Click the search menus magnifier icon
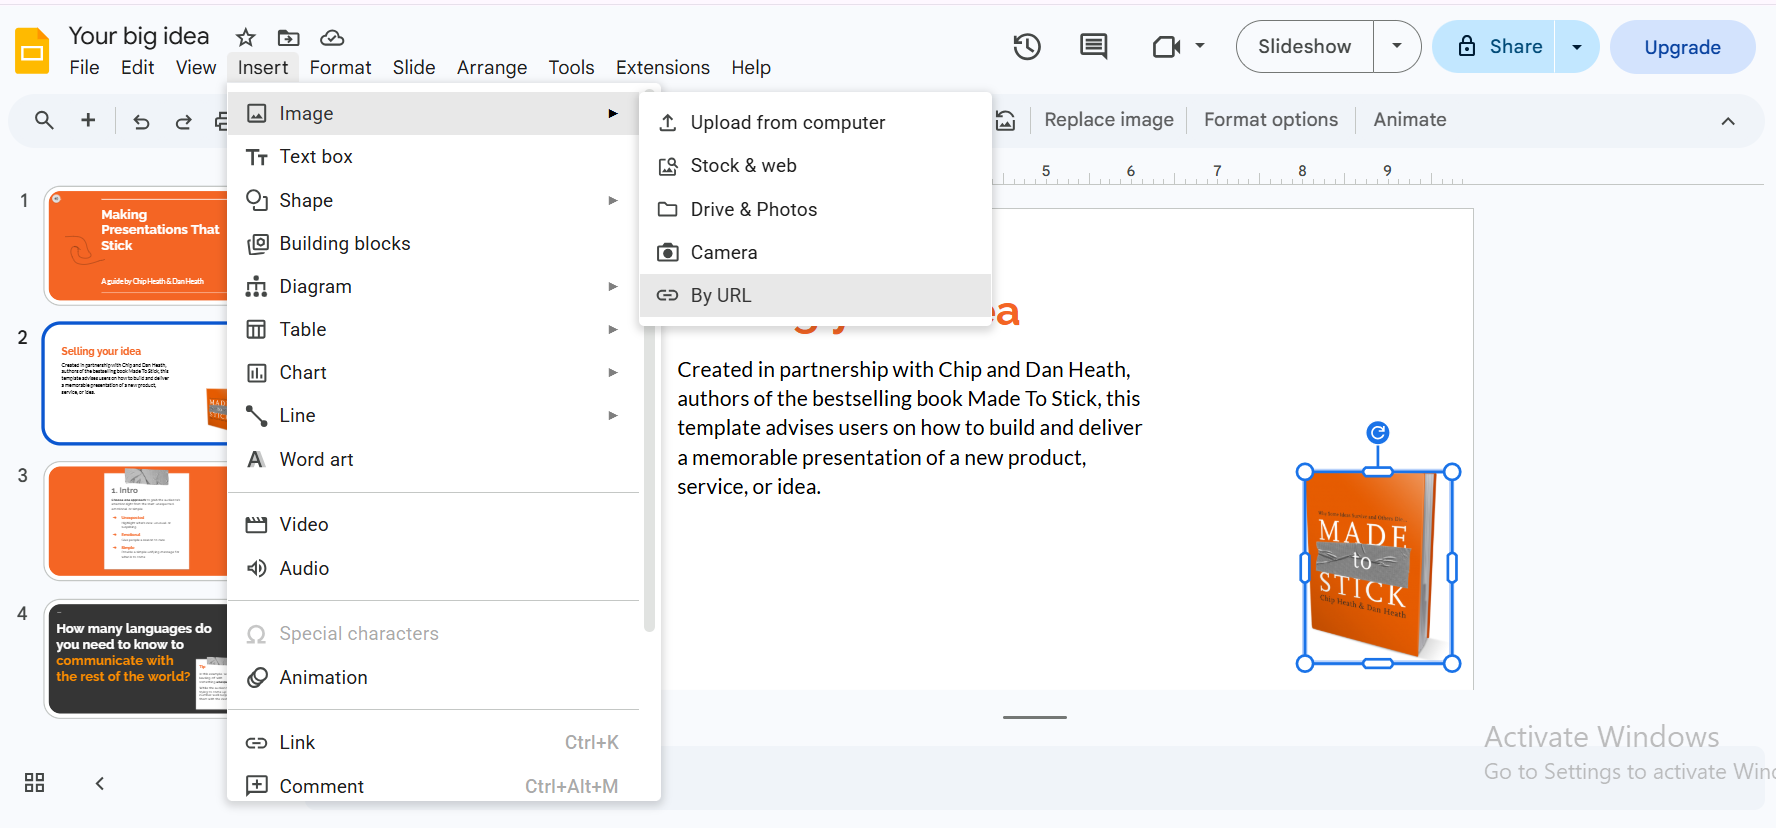The image size is (1776, 828). click(x=44, y=120)
